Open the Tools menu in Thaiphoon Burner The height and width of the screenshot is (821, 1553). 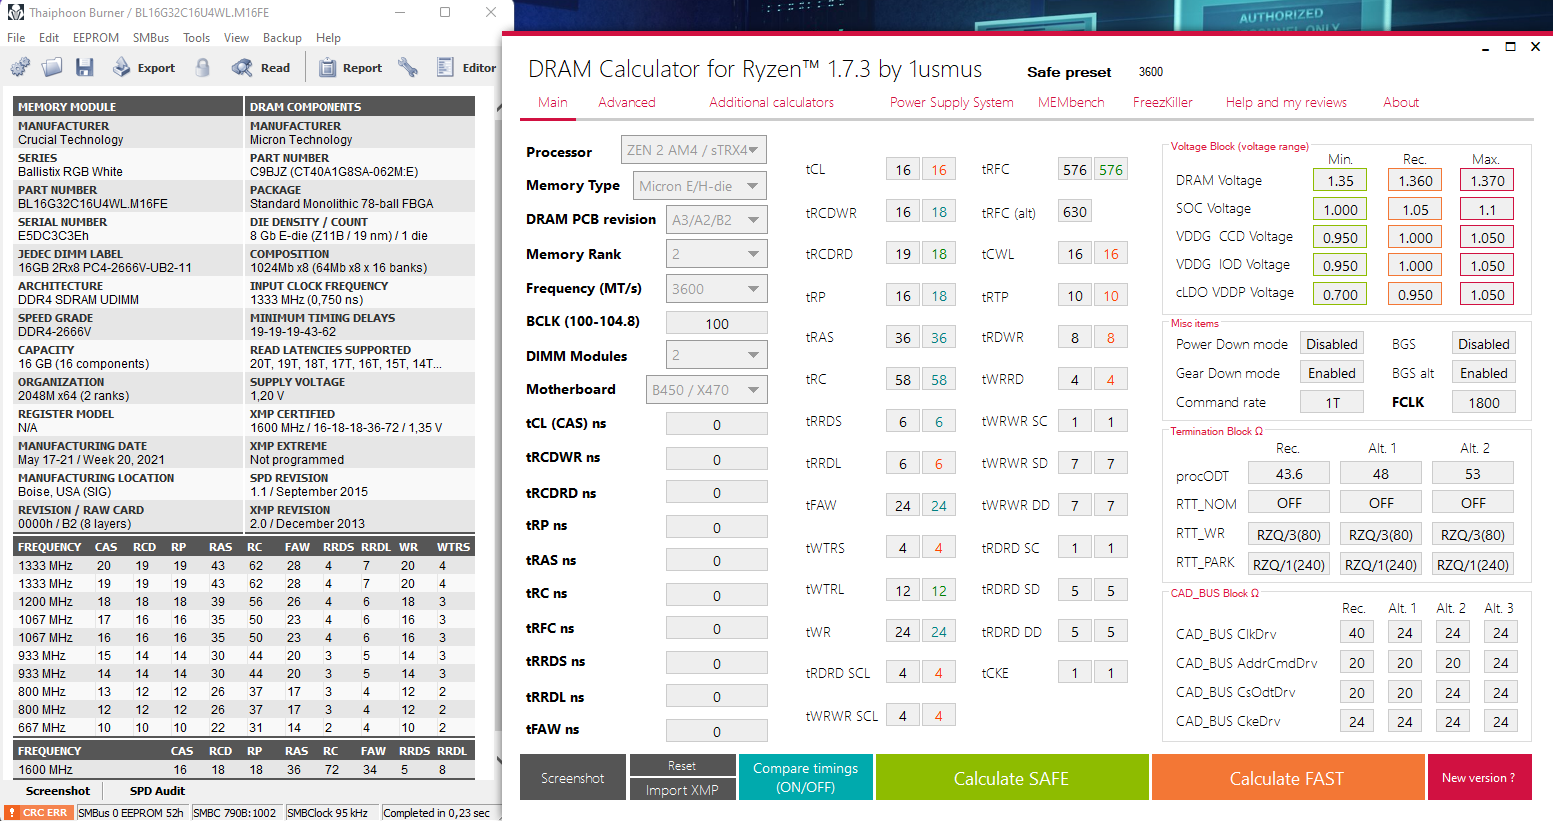tap(196, 38)
